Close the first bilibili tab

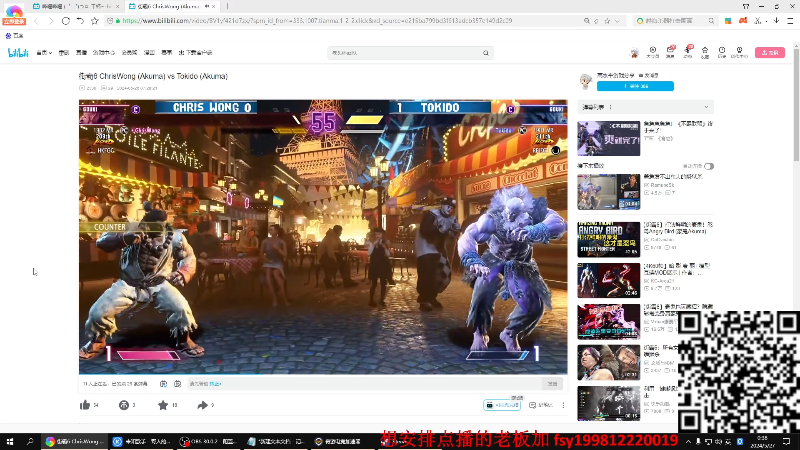[x=117, y=6]
